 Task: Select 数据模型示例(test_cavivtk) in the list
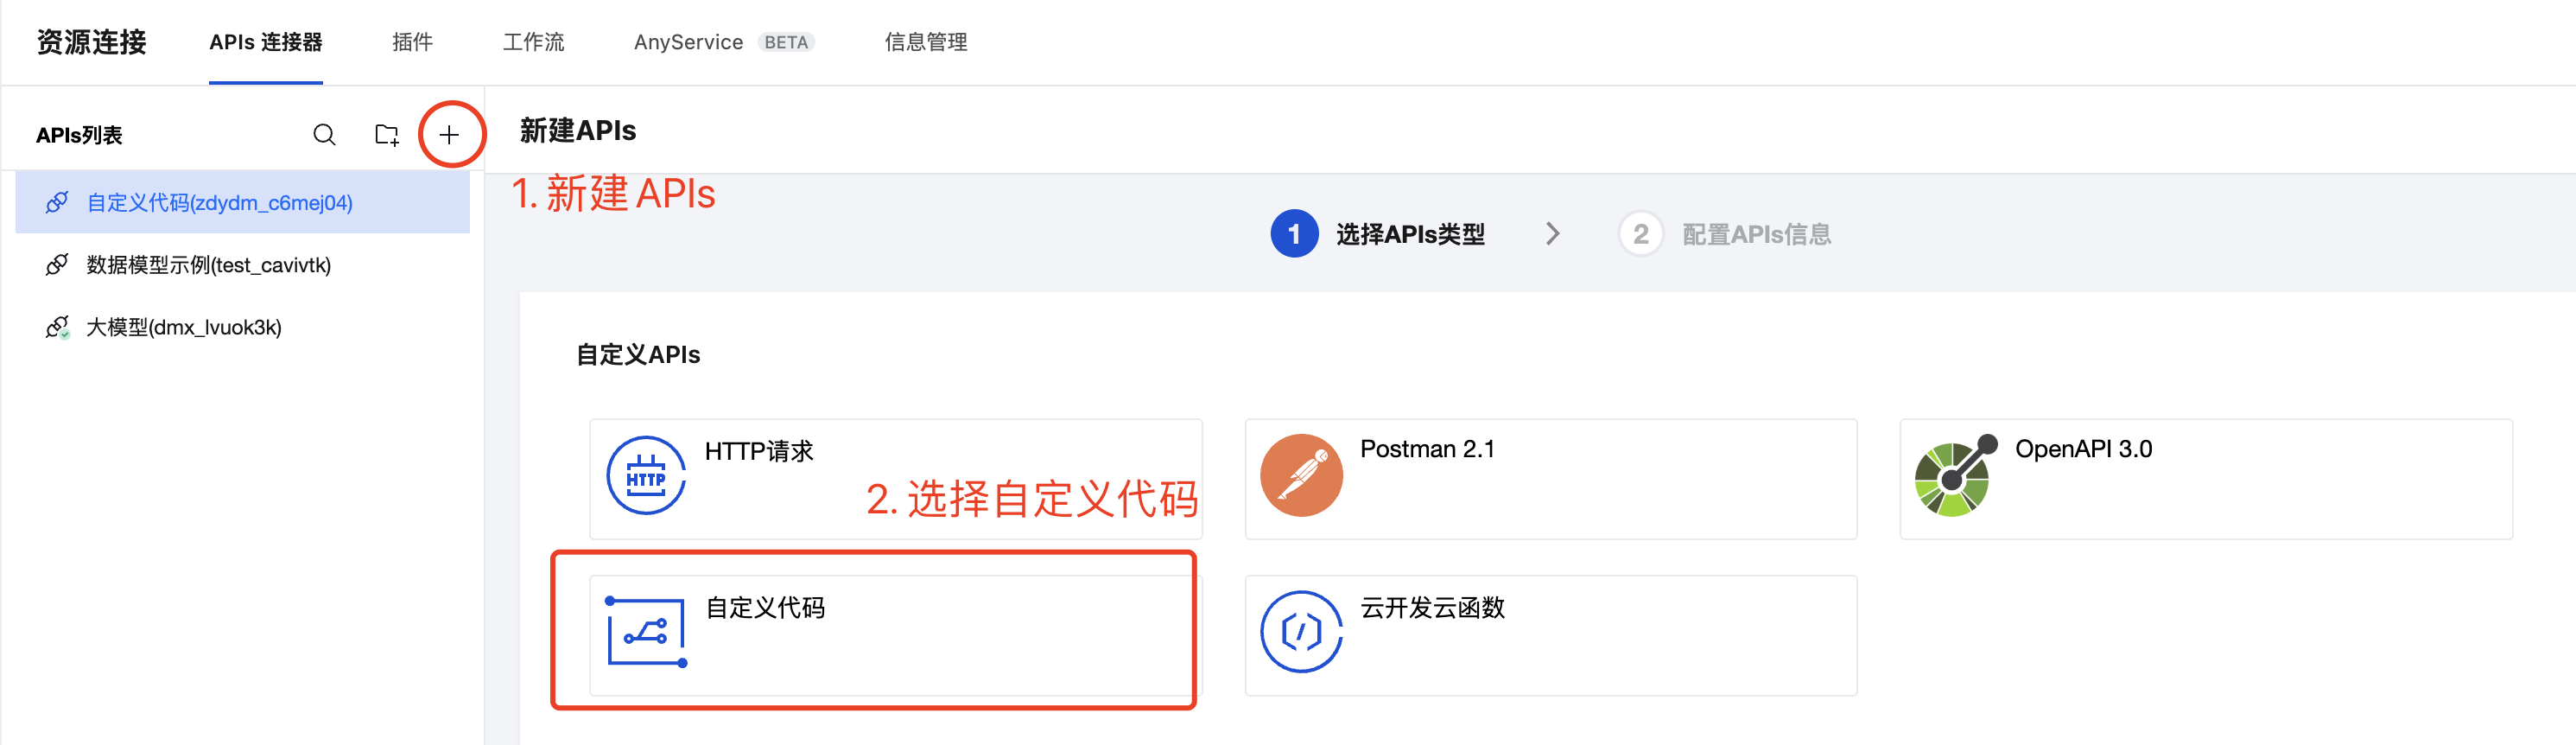243,265
